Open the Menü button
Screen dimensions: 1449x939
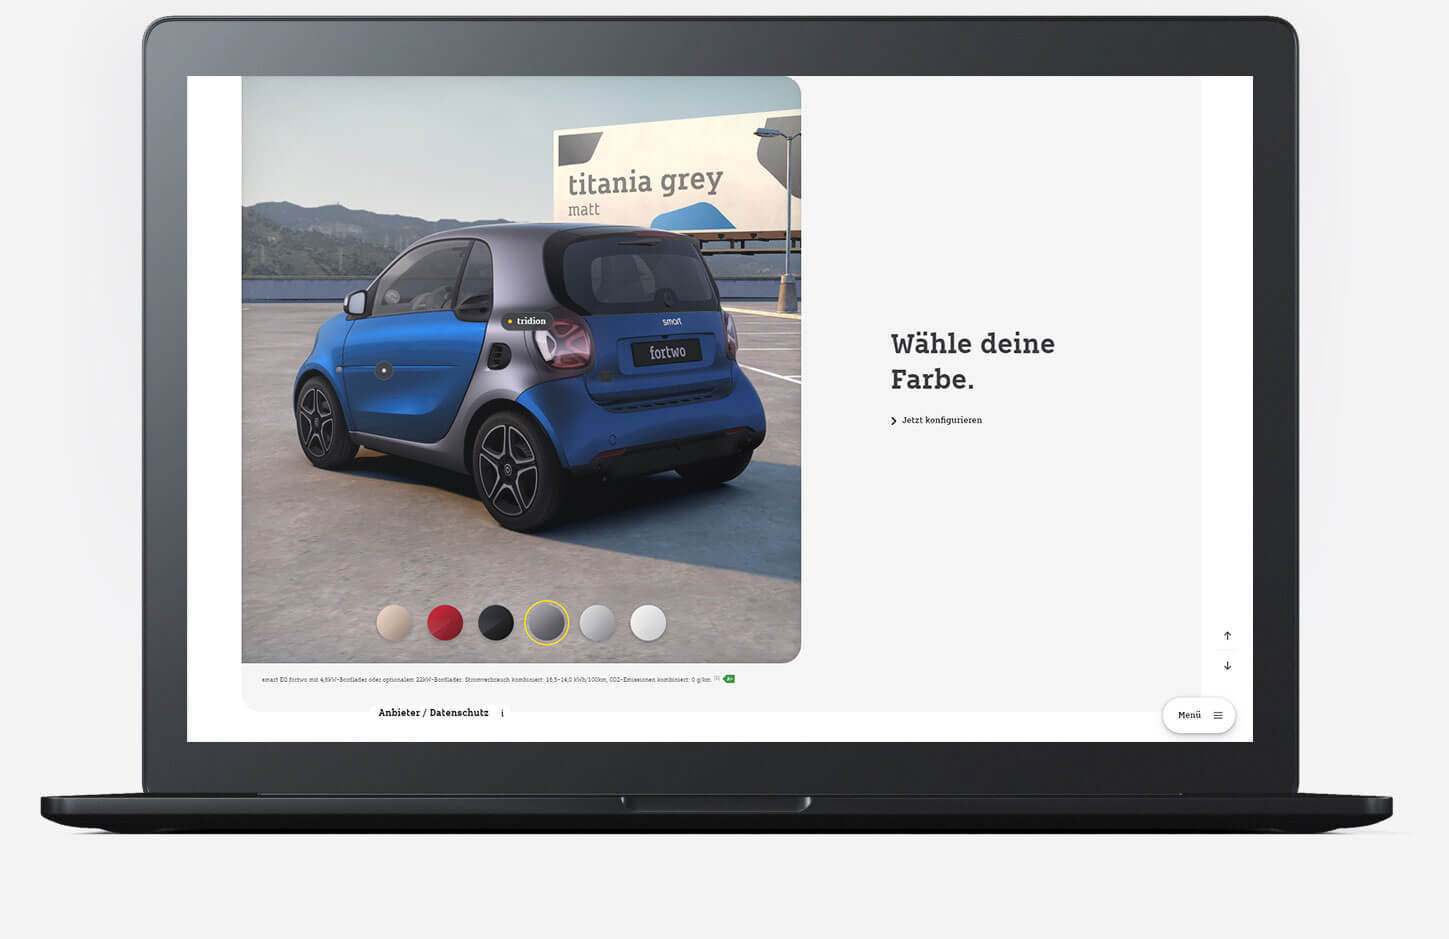1199,715
